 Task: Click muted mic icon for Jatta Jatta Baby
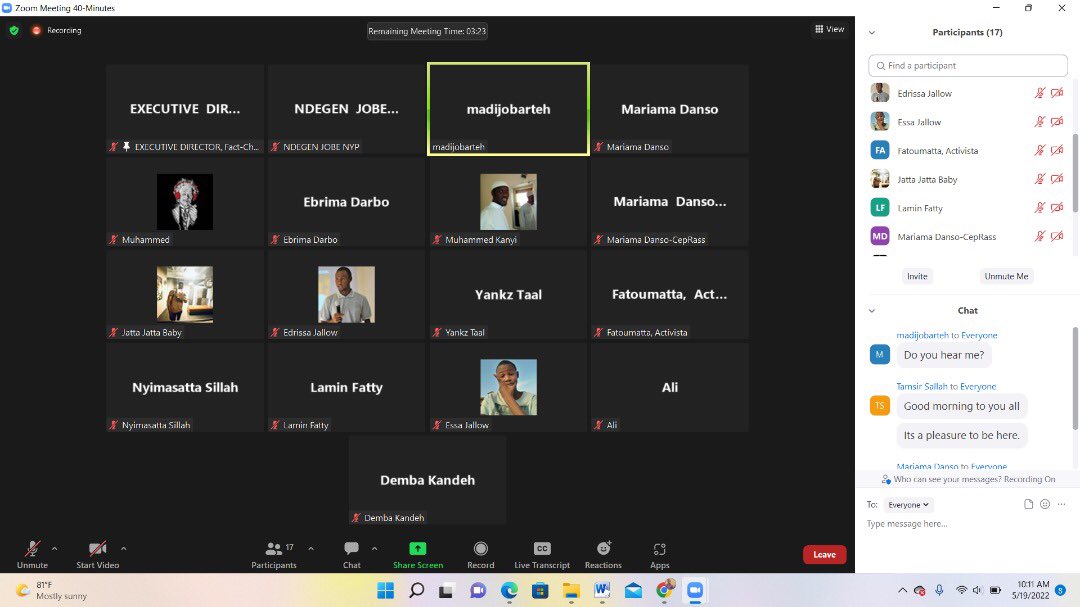pyautogui.click(x=1040, y=179)
